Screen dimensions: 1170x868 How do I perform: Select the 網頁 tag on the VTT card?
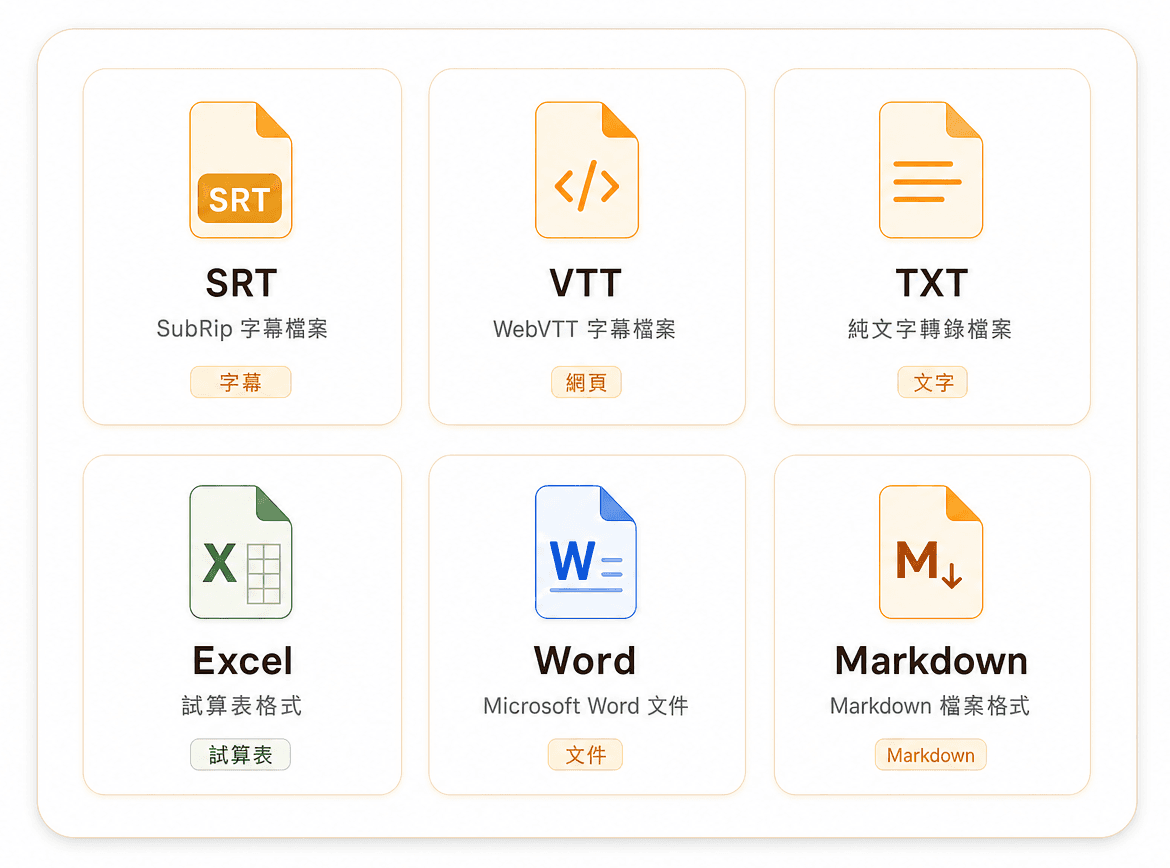586,382
